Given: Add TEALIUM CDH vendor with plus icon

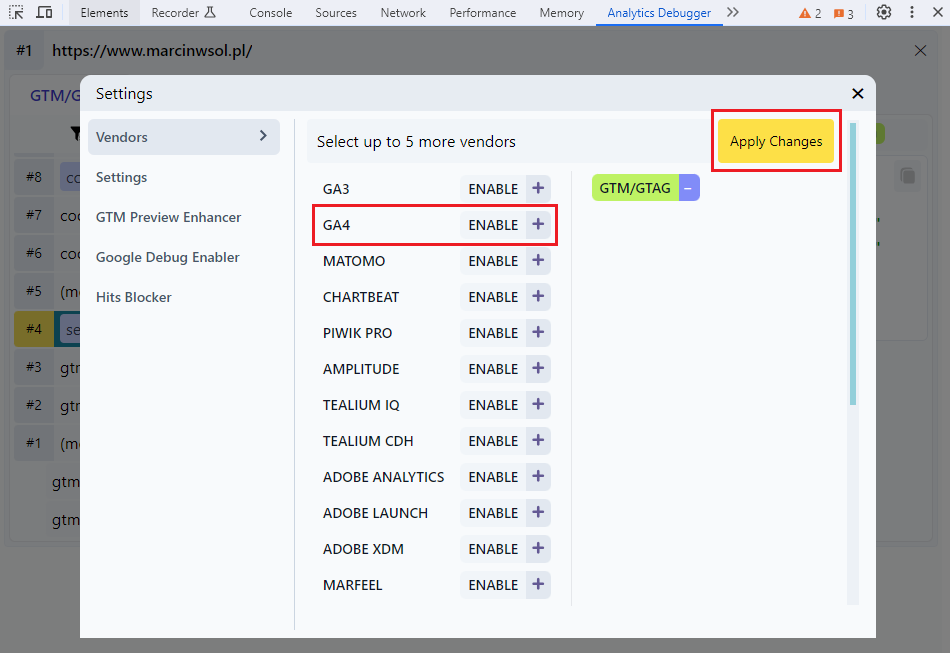Looking at the screenshot, I should (x=538, y=441).
